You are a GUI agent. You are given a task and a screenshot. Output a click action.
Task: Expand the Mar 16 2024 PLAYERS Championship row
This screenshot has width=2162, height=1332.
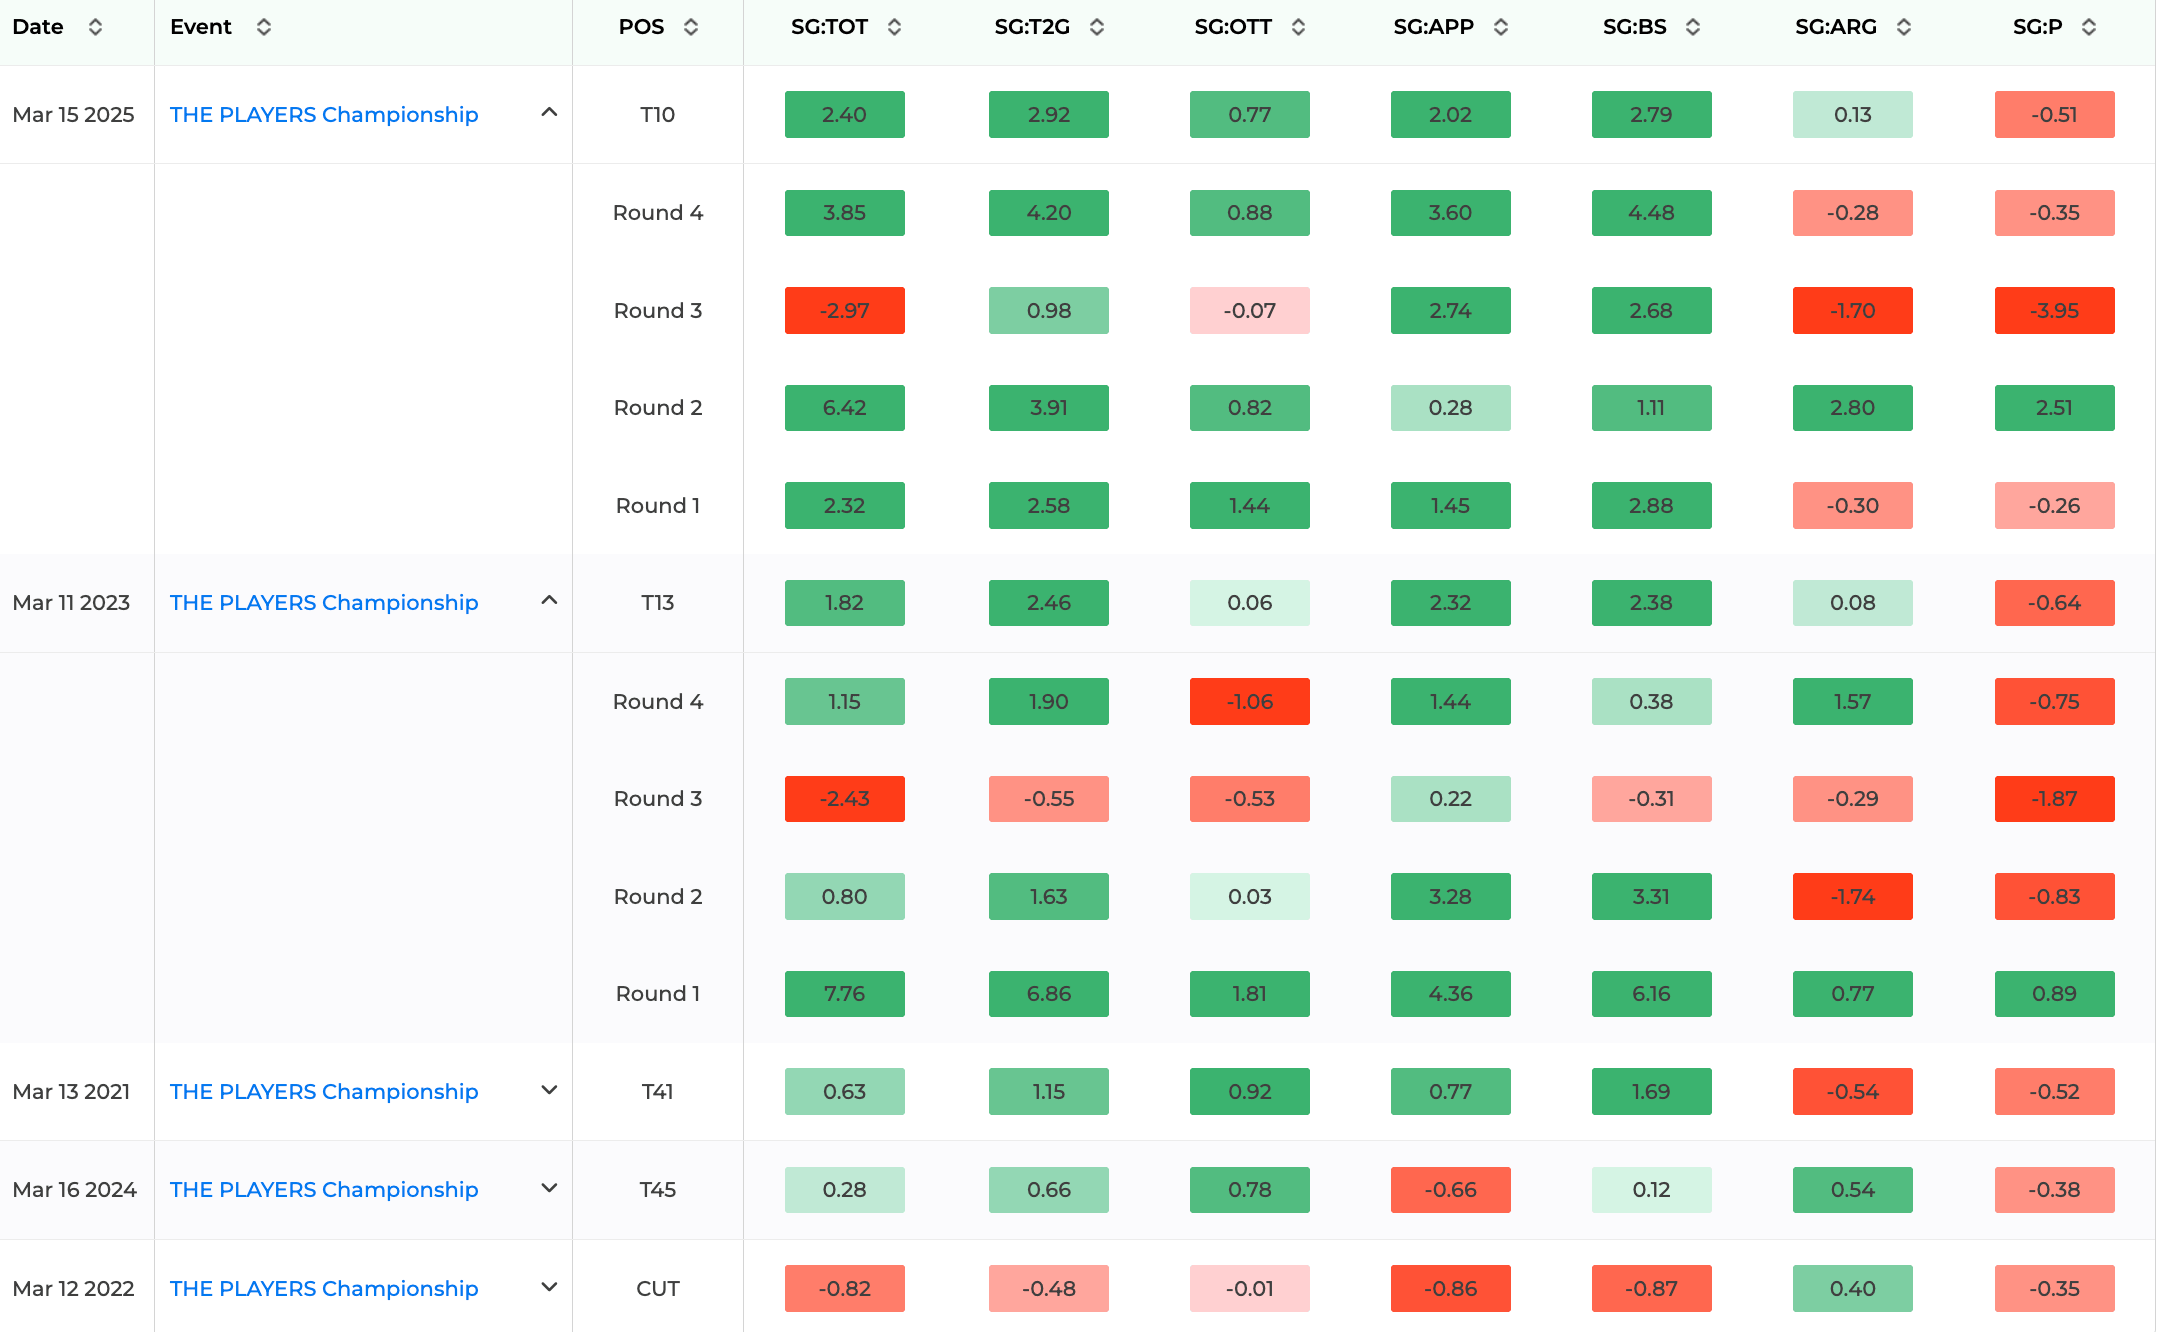[x=549, y=1188]
